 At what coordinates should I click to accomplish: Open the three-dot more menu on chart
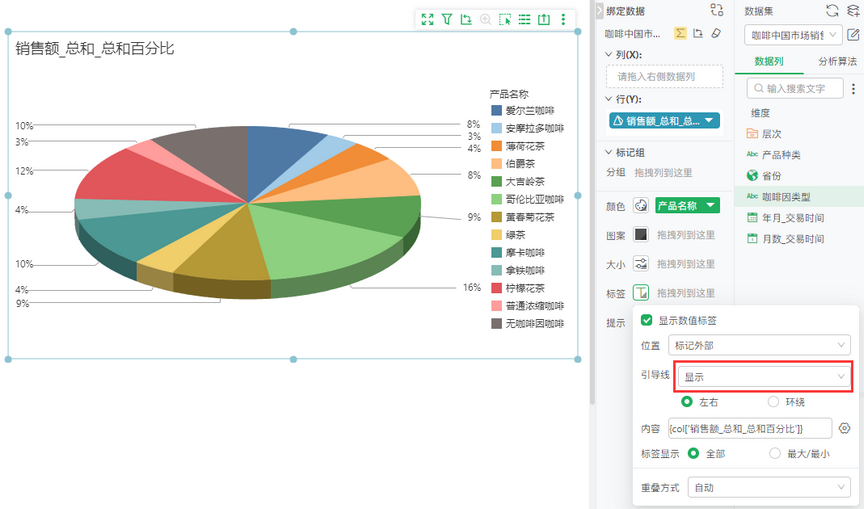point(563,19)
